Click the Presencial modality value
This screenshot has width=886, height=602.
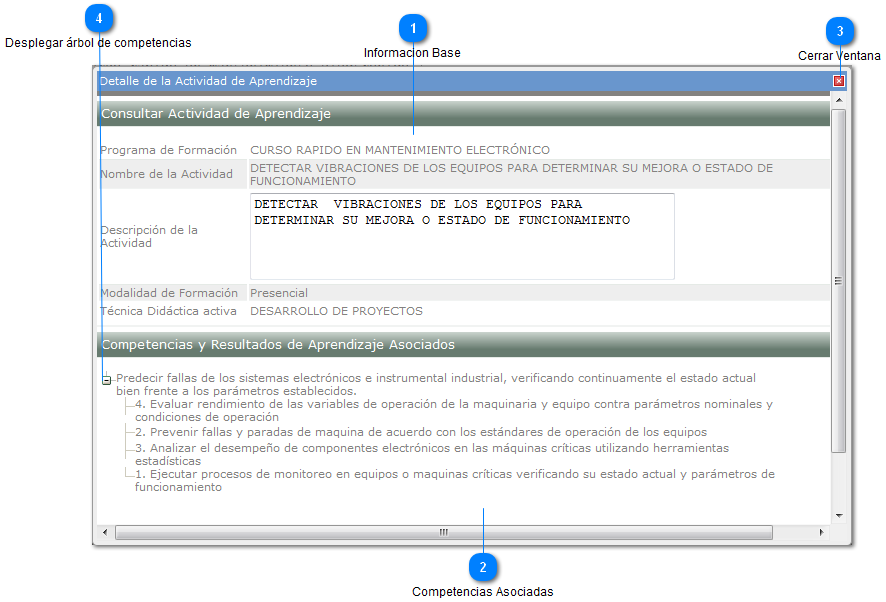click(x=279, y=293)
